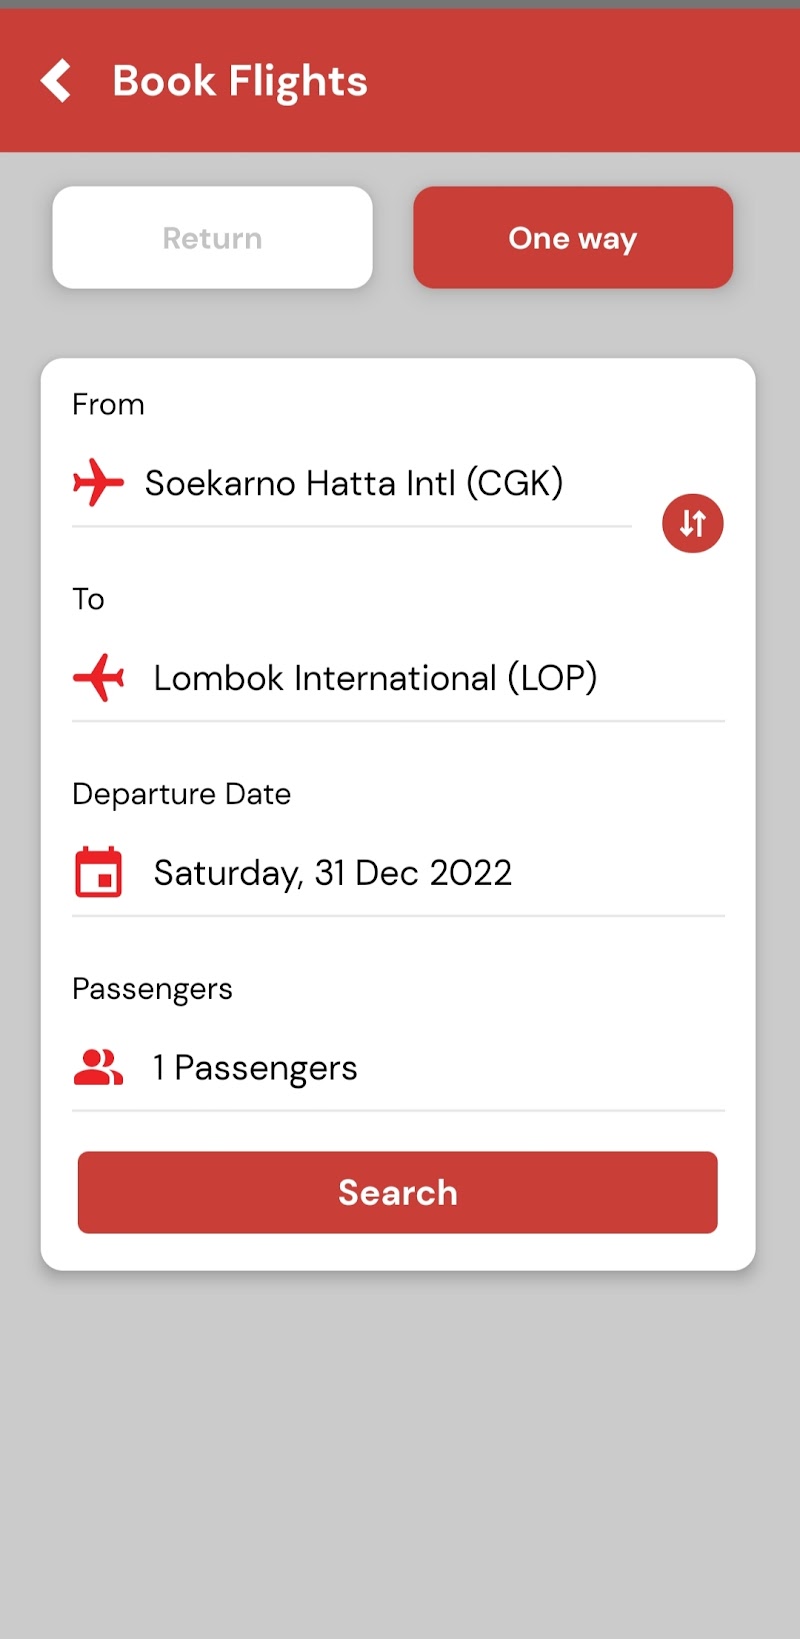Click the From field label
This screenshot has height=1639, width=800.
108,404
